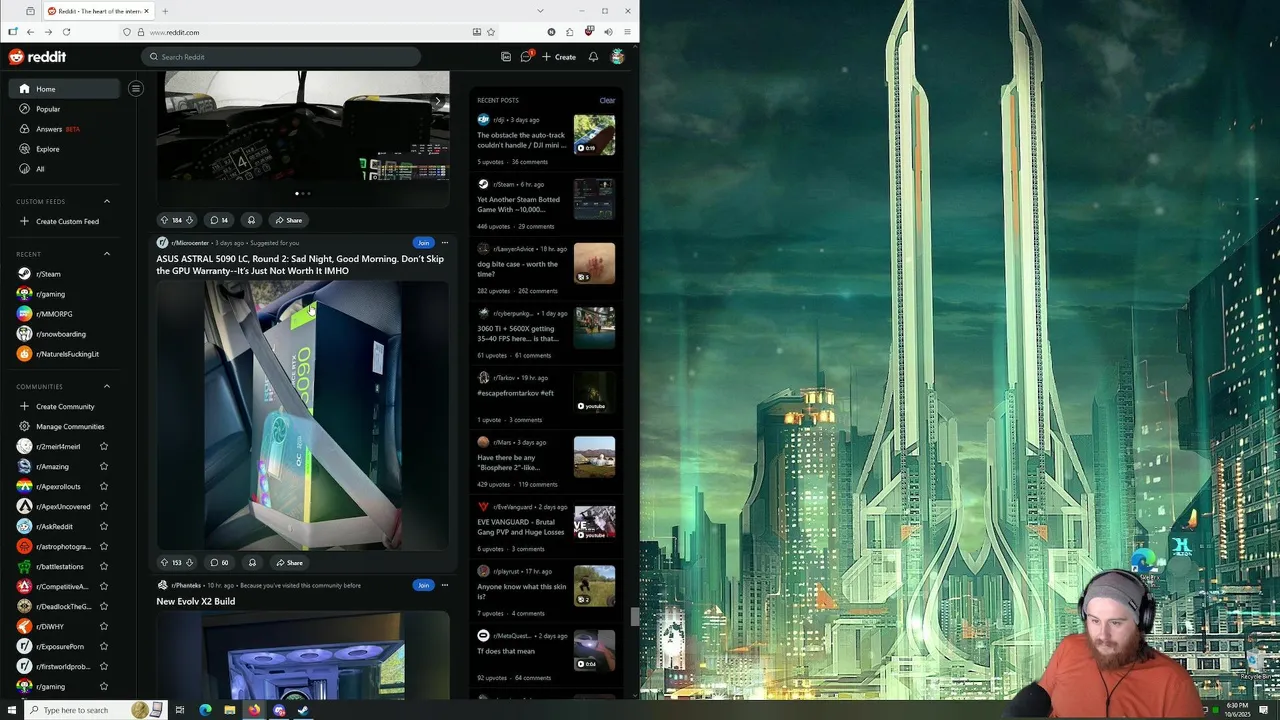The height and width of the screenshot is (720, 1280).
Task: Collapse the Custom Feeds section
Action: click(107, 202)
